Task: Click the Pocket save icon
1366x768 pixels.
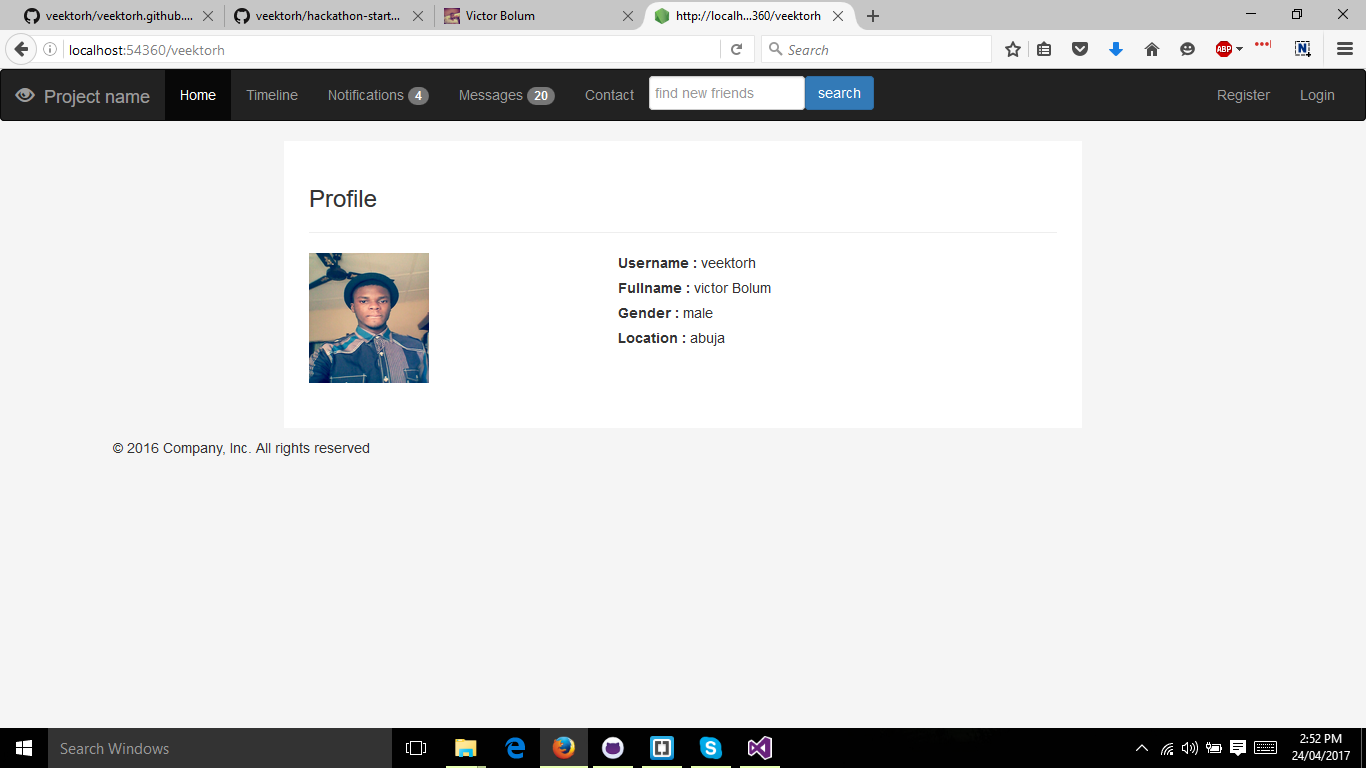Action: coord(1080,48)
